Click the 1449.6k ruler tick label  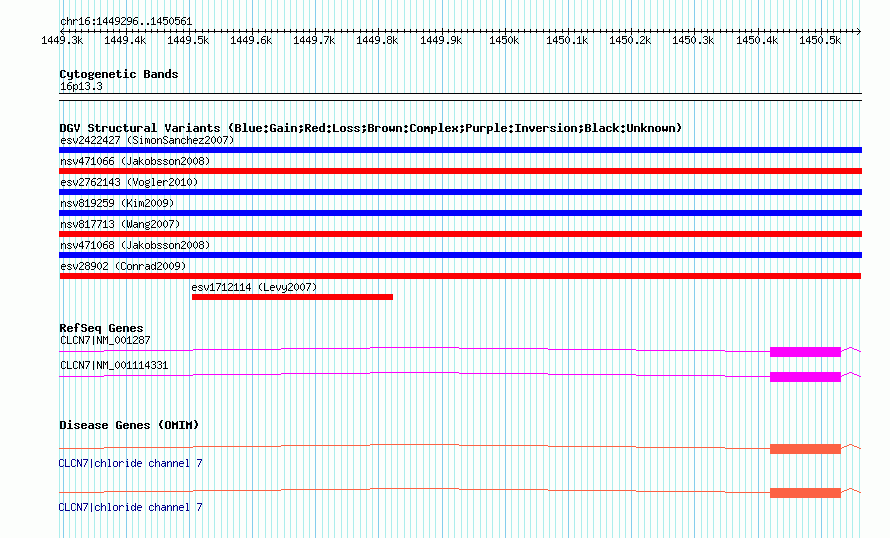point(251,40)
